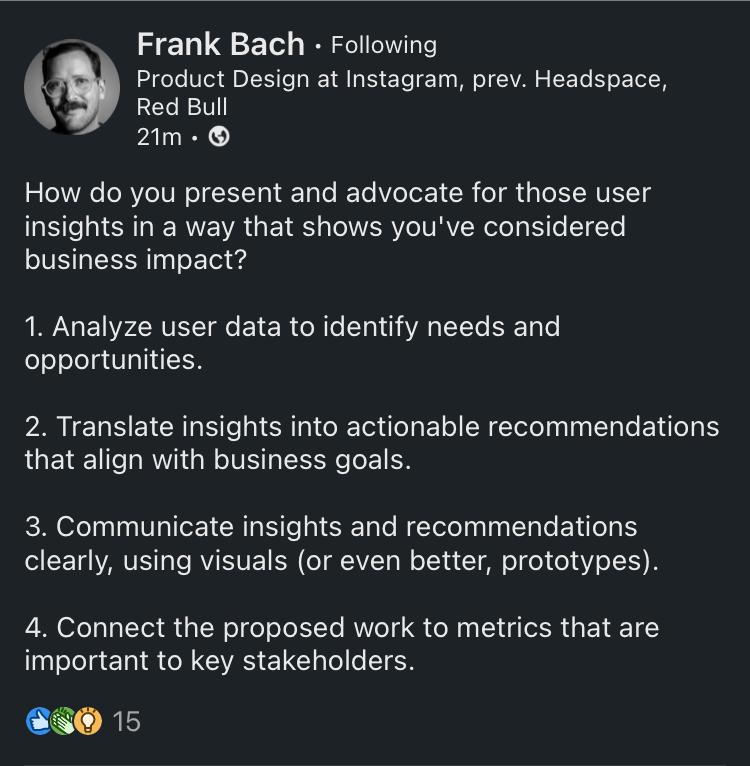Viewport: 750px width, 766px height.
Task: Click the important to key stakeholders line
Action: [219, 661]
